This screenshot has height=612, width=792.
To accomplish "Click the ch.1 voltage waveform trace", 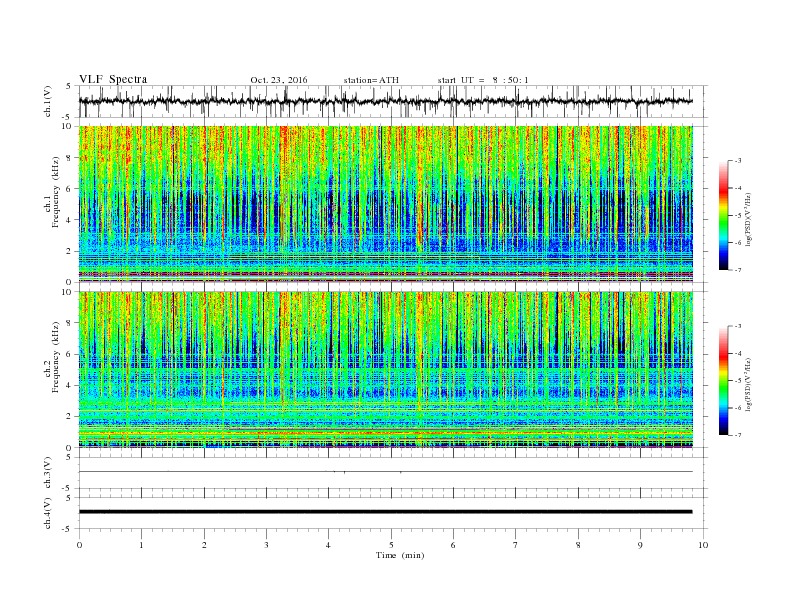I will tap(386, 101).
